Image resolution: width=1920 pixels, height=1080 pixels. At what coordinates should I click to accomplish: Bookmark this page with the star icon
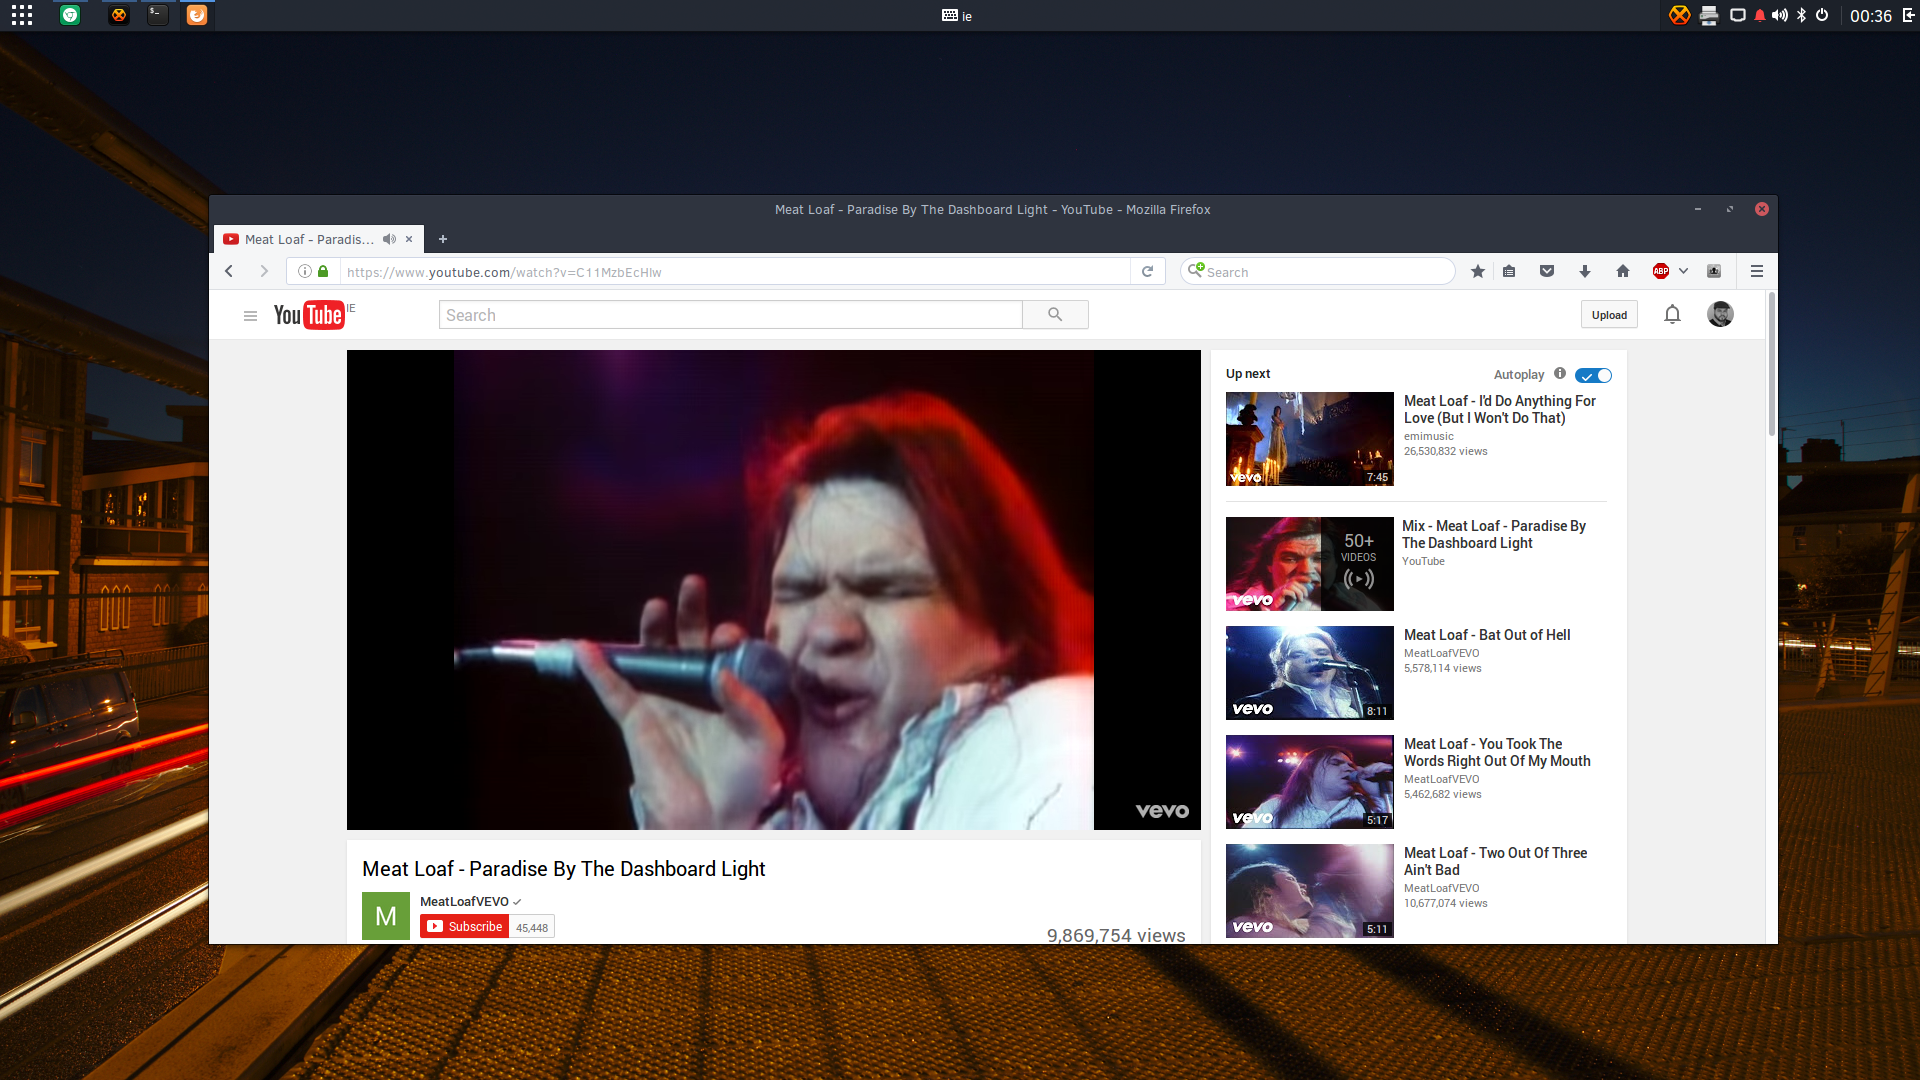(1477, 271)
